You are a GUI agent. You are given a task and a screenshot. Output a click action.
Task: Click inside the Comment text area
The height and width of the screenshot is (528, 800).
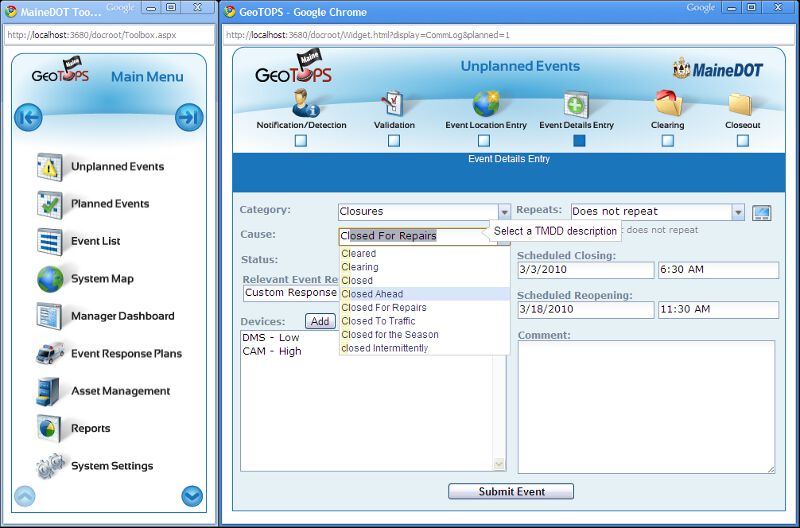(x=646, y=407)
